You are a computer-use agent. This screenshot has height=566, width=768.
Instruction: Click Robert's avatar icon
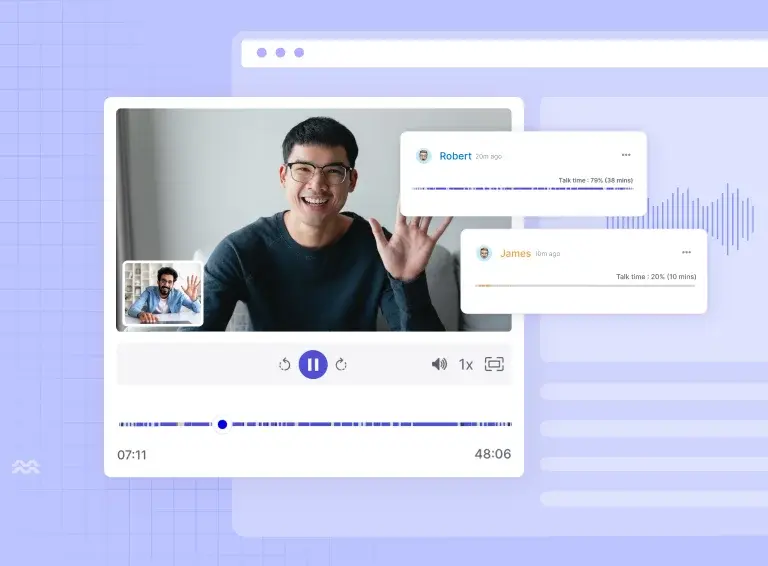[424, 156]
